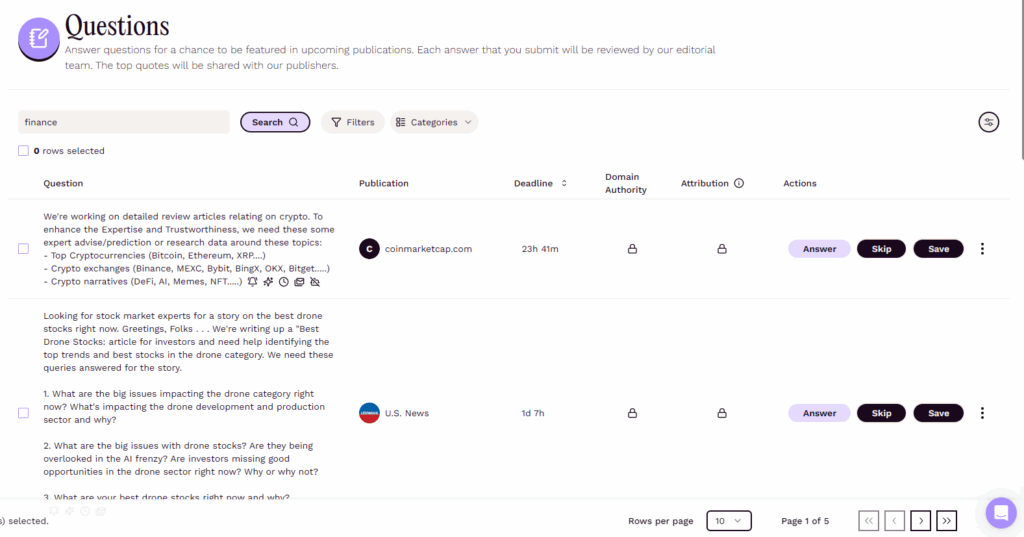
Task: Jump to the last page
Action: (x=947, y=520)
